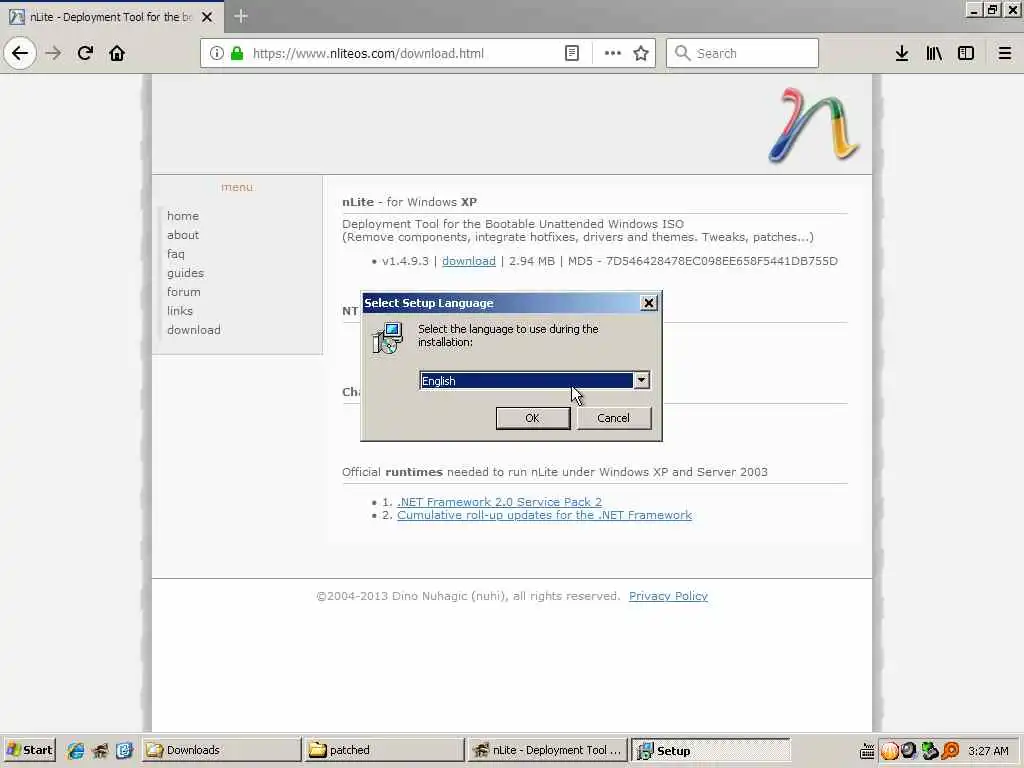Reload the current page
The image size is (1024, 768).
pyautogui.click(x=85, y=53)
